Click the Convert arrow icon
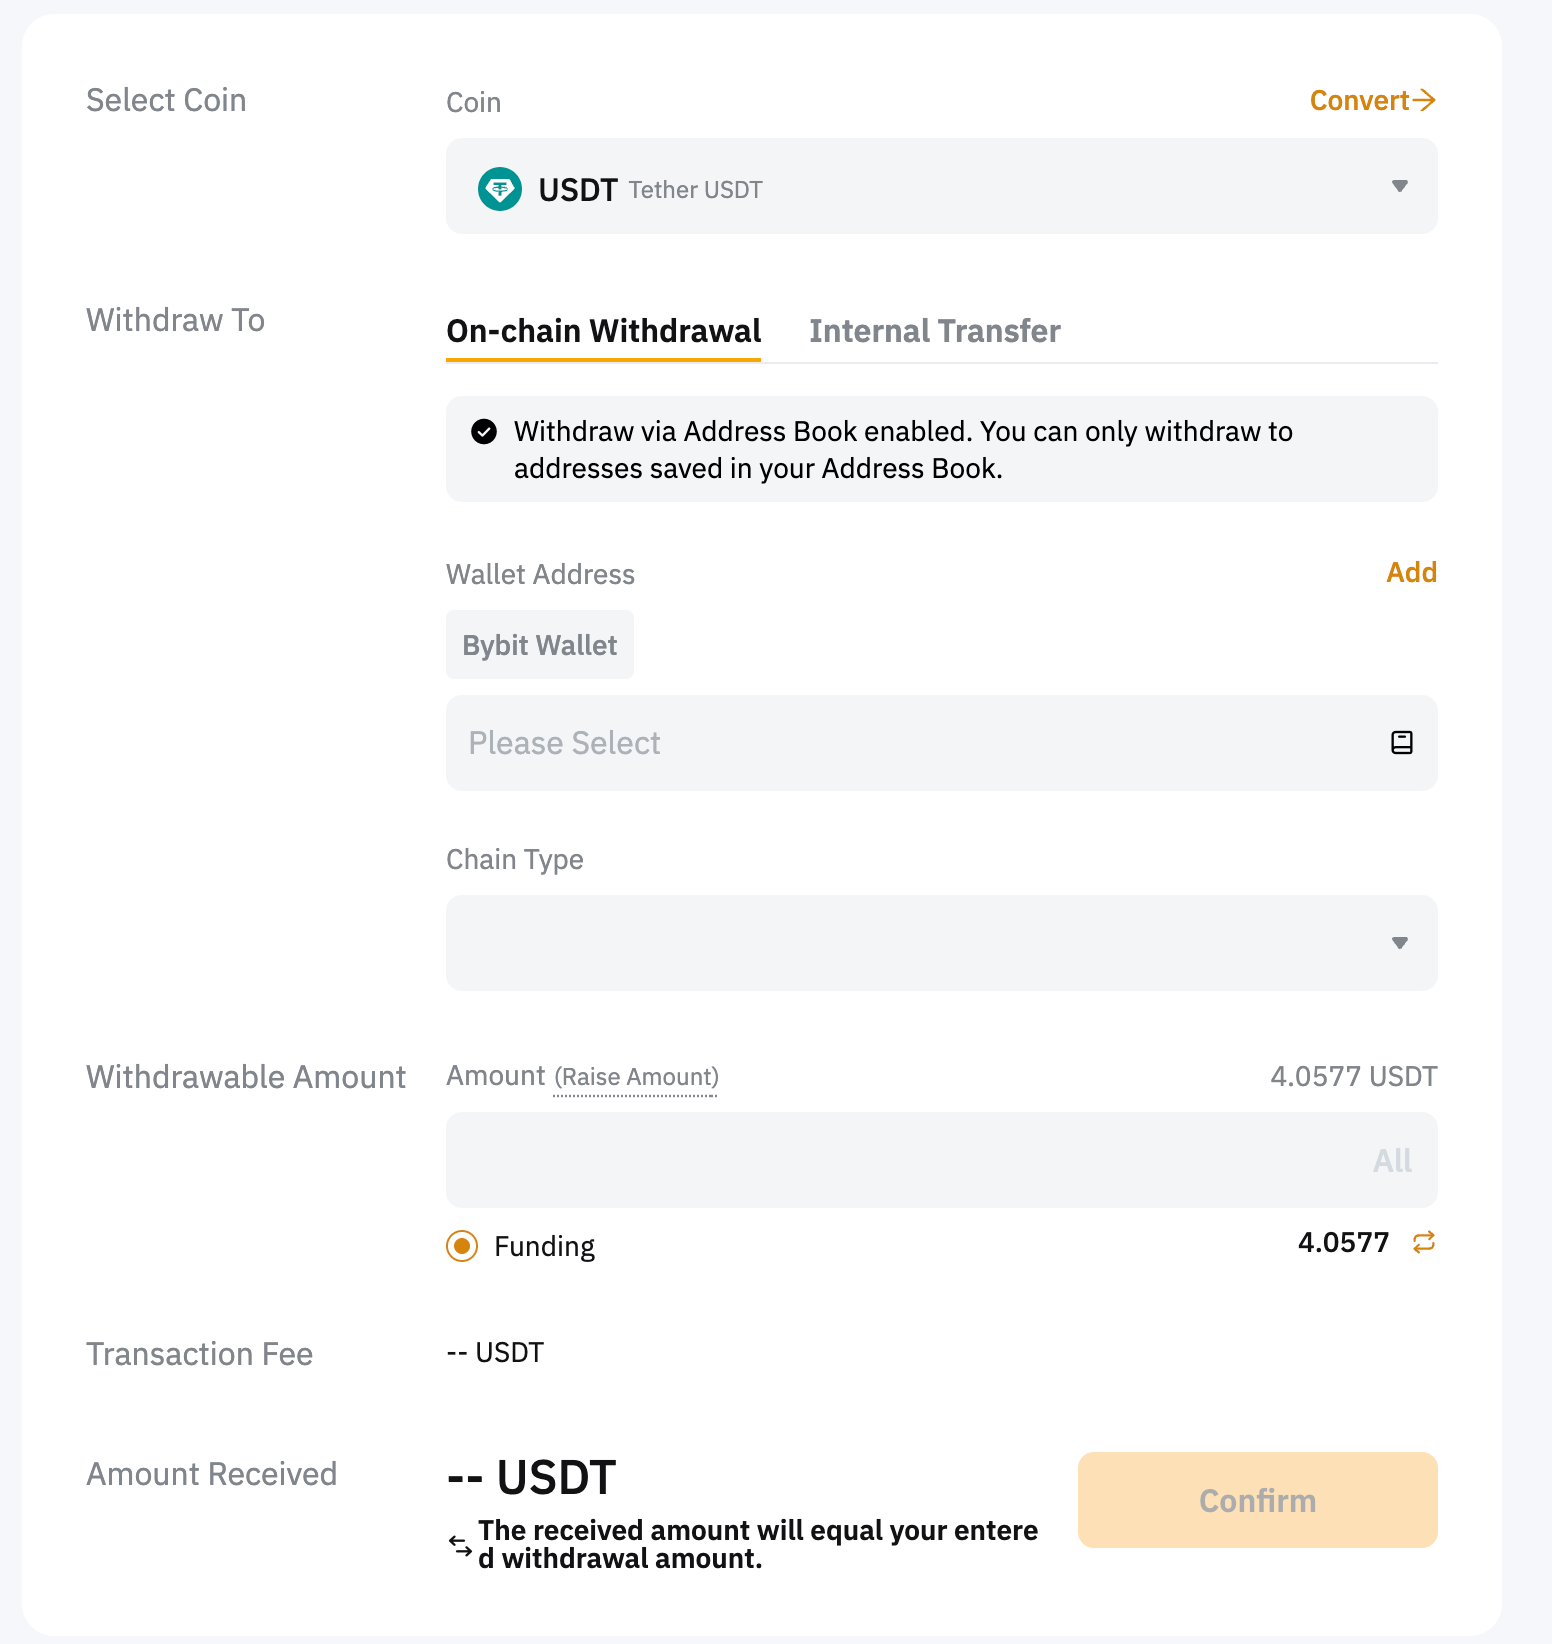The image size is (1552, 1644). tap(1425, 100)
